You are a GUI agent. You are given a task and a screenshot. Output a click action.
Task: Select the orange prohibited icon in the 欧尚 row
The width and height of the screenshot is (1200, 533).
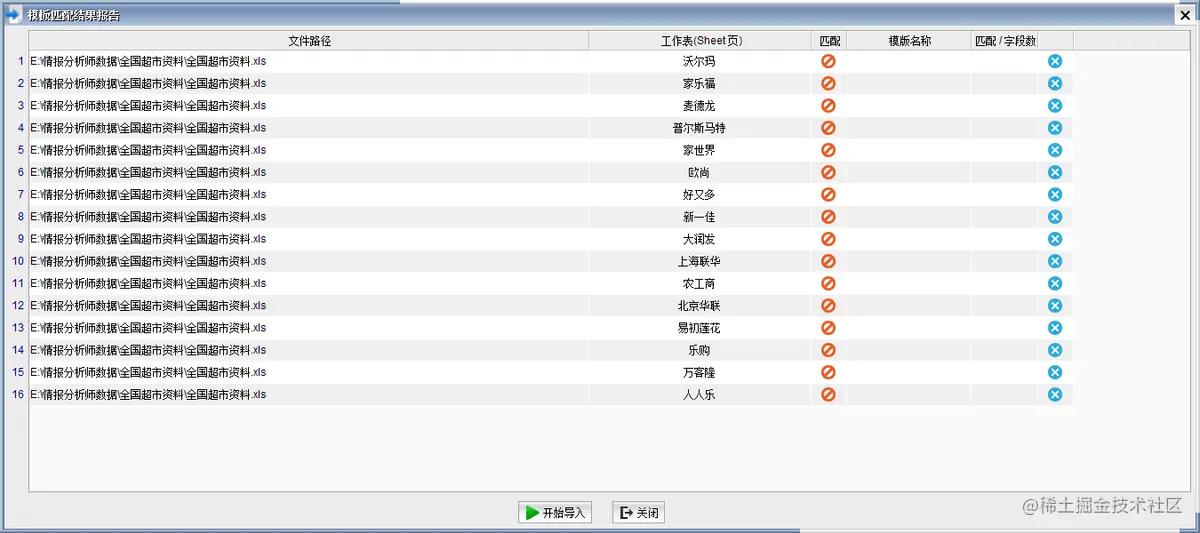click(x=828, y=172)
